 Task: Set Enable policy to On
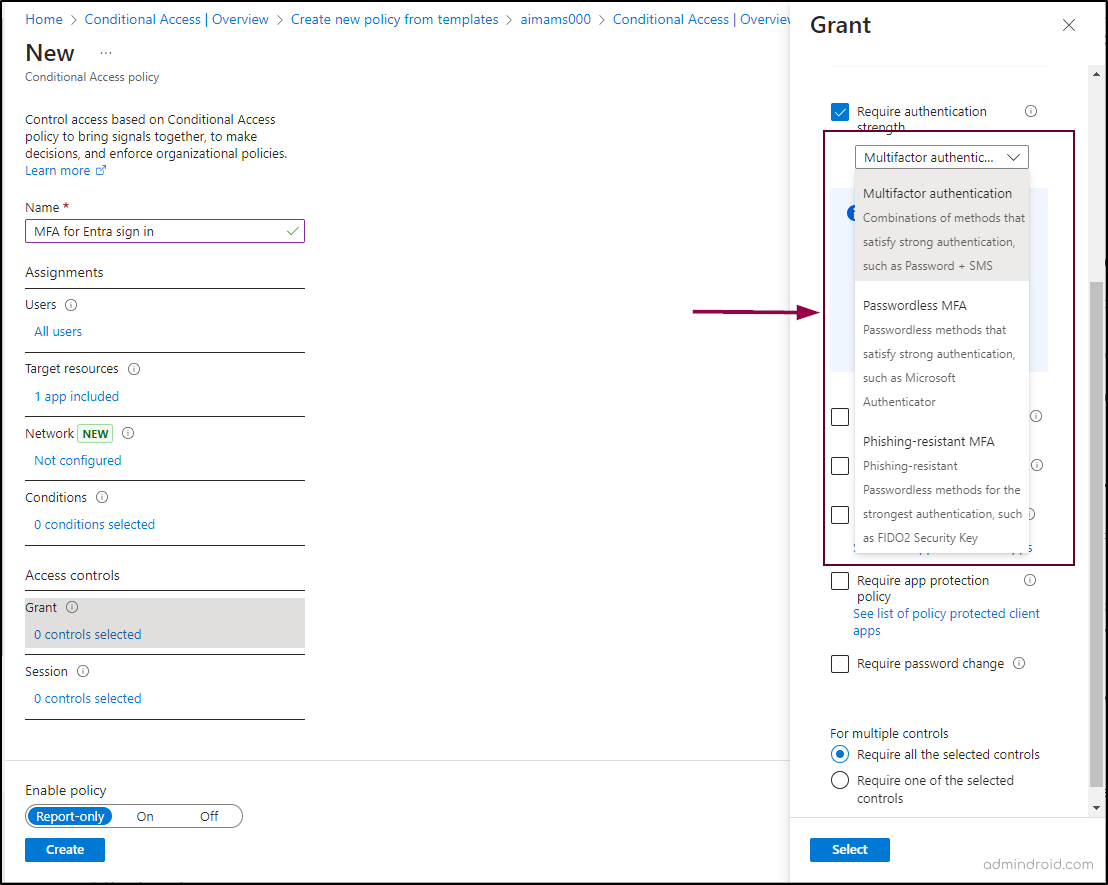point(144,816)
